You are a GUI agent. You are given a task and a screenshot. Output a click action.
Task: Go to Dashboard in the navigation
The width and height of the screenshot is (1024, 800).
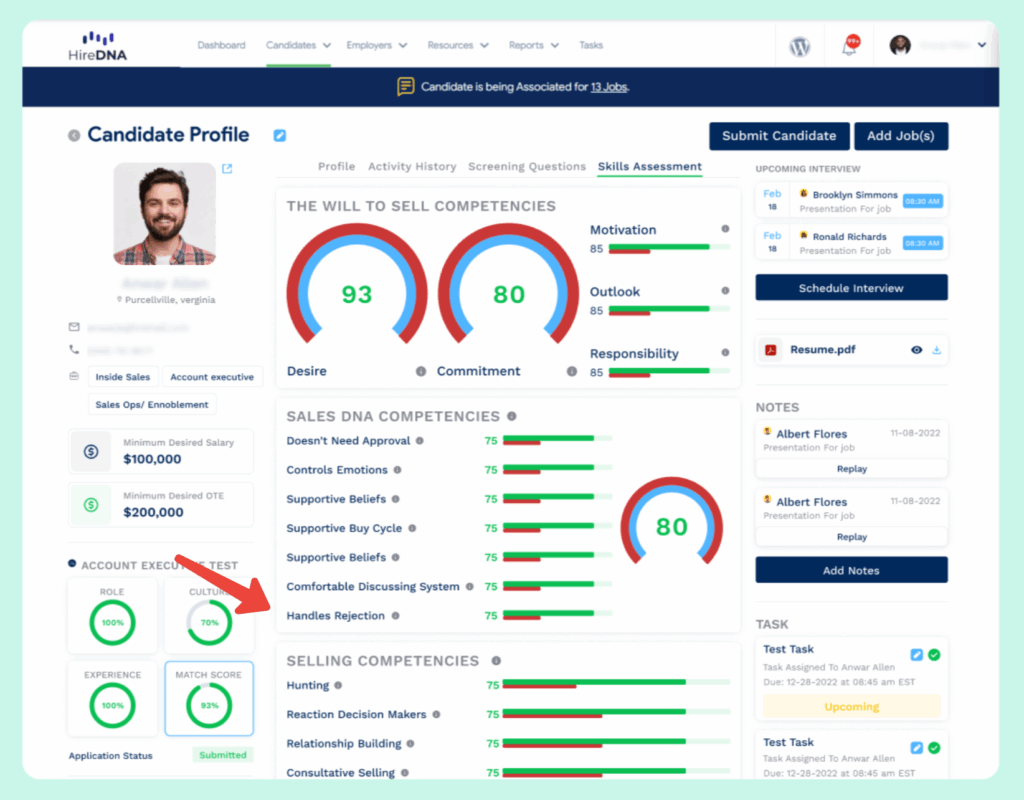(x=221, y=45)
